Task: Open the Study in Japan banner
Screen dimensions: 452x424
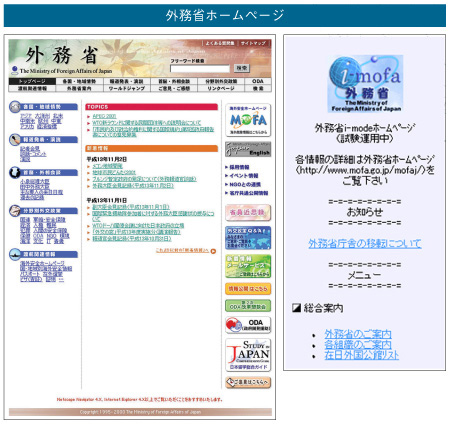Action: pyautogui.click(x=248, y=355)
